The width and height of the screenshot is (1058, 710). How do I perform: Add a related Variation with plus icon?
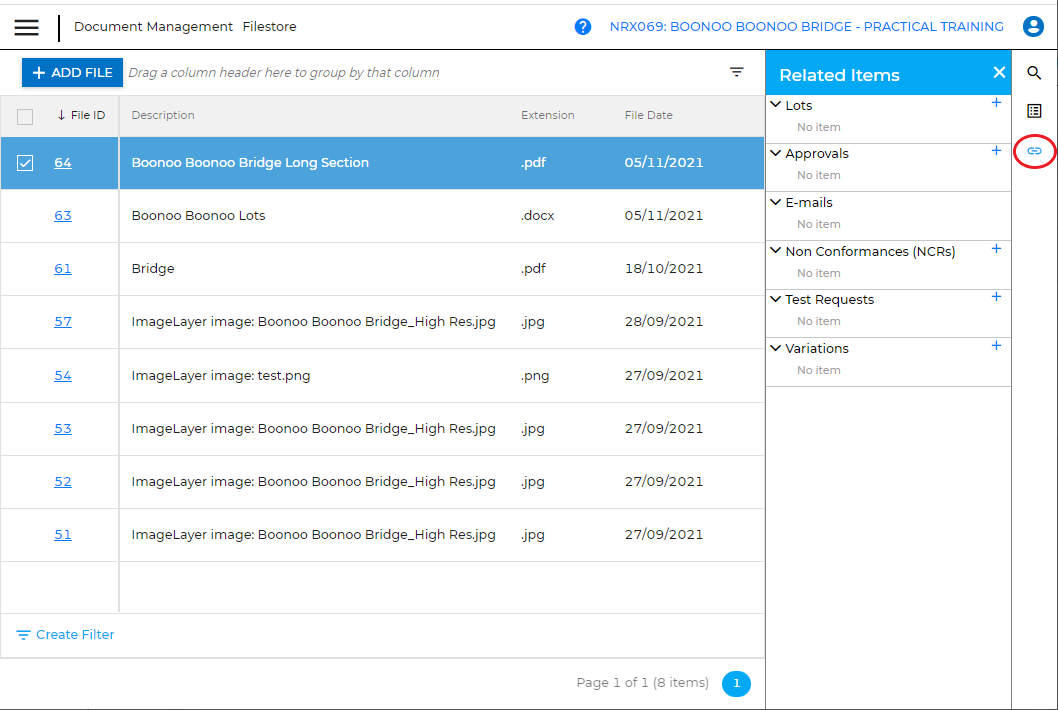tap(996, 346)
